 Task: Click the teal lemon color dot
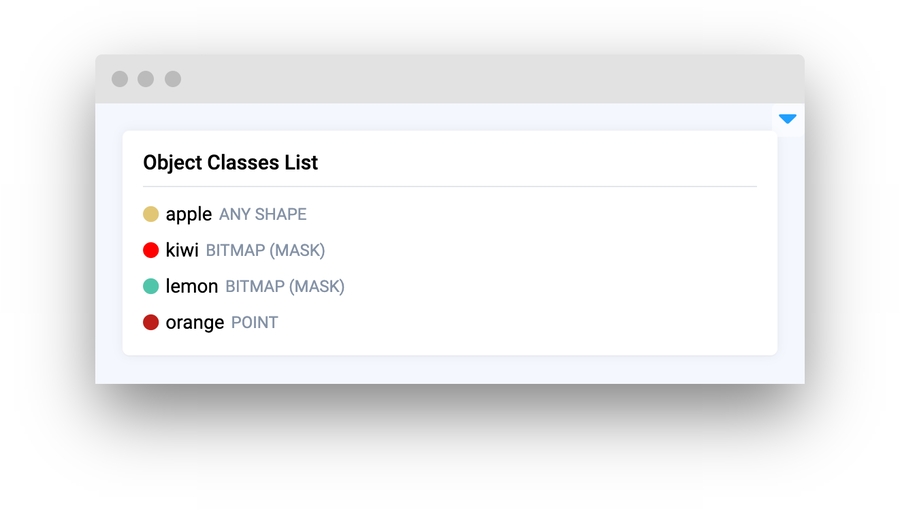(151, 286)
